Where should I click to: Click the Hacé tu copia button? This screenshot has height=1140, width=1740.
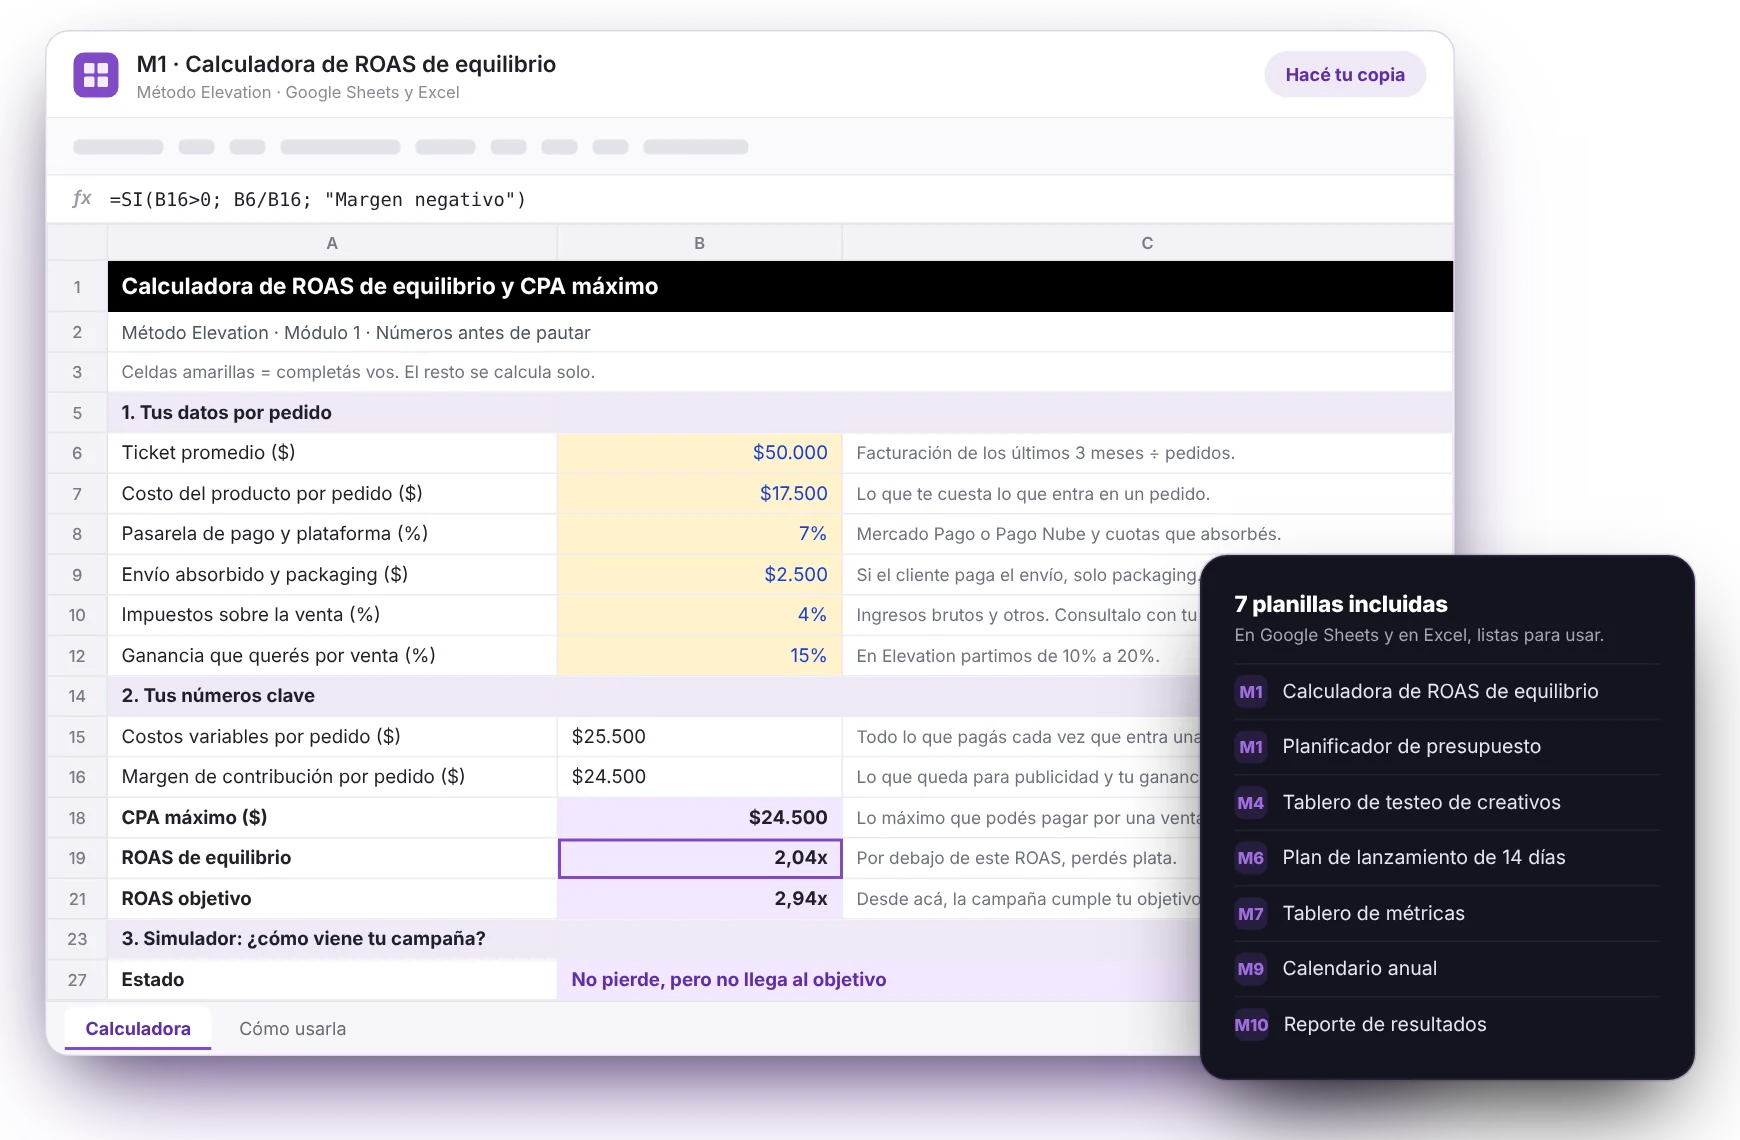(1345, 75)
